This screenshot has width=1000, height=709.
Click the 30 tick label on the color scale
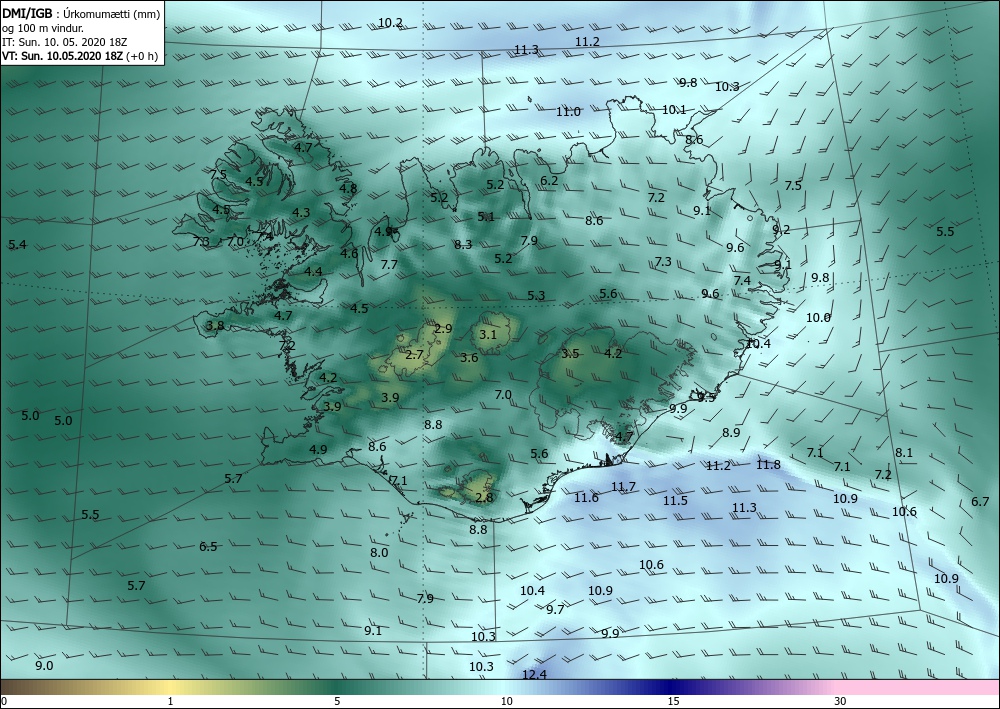(x=841, y=701)
